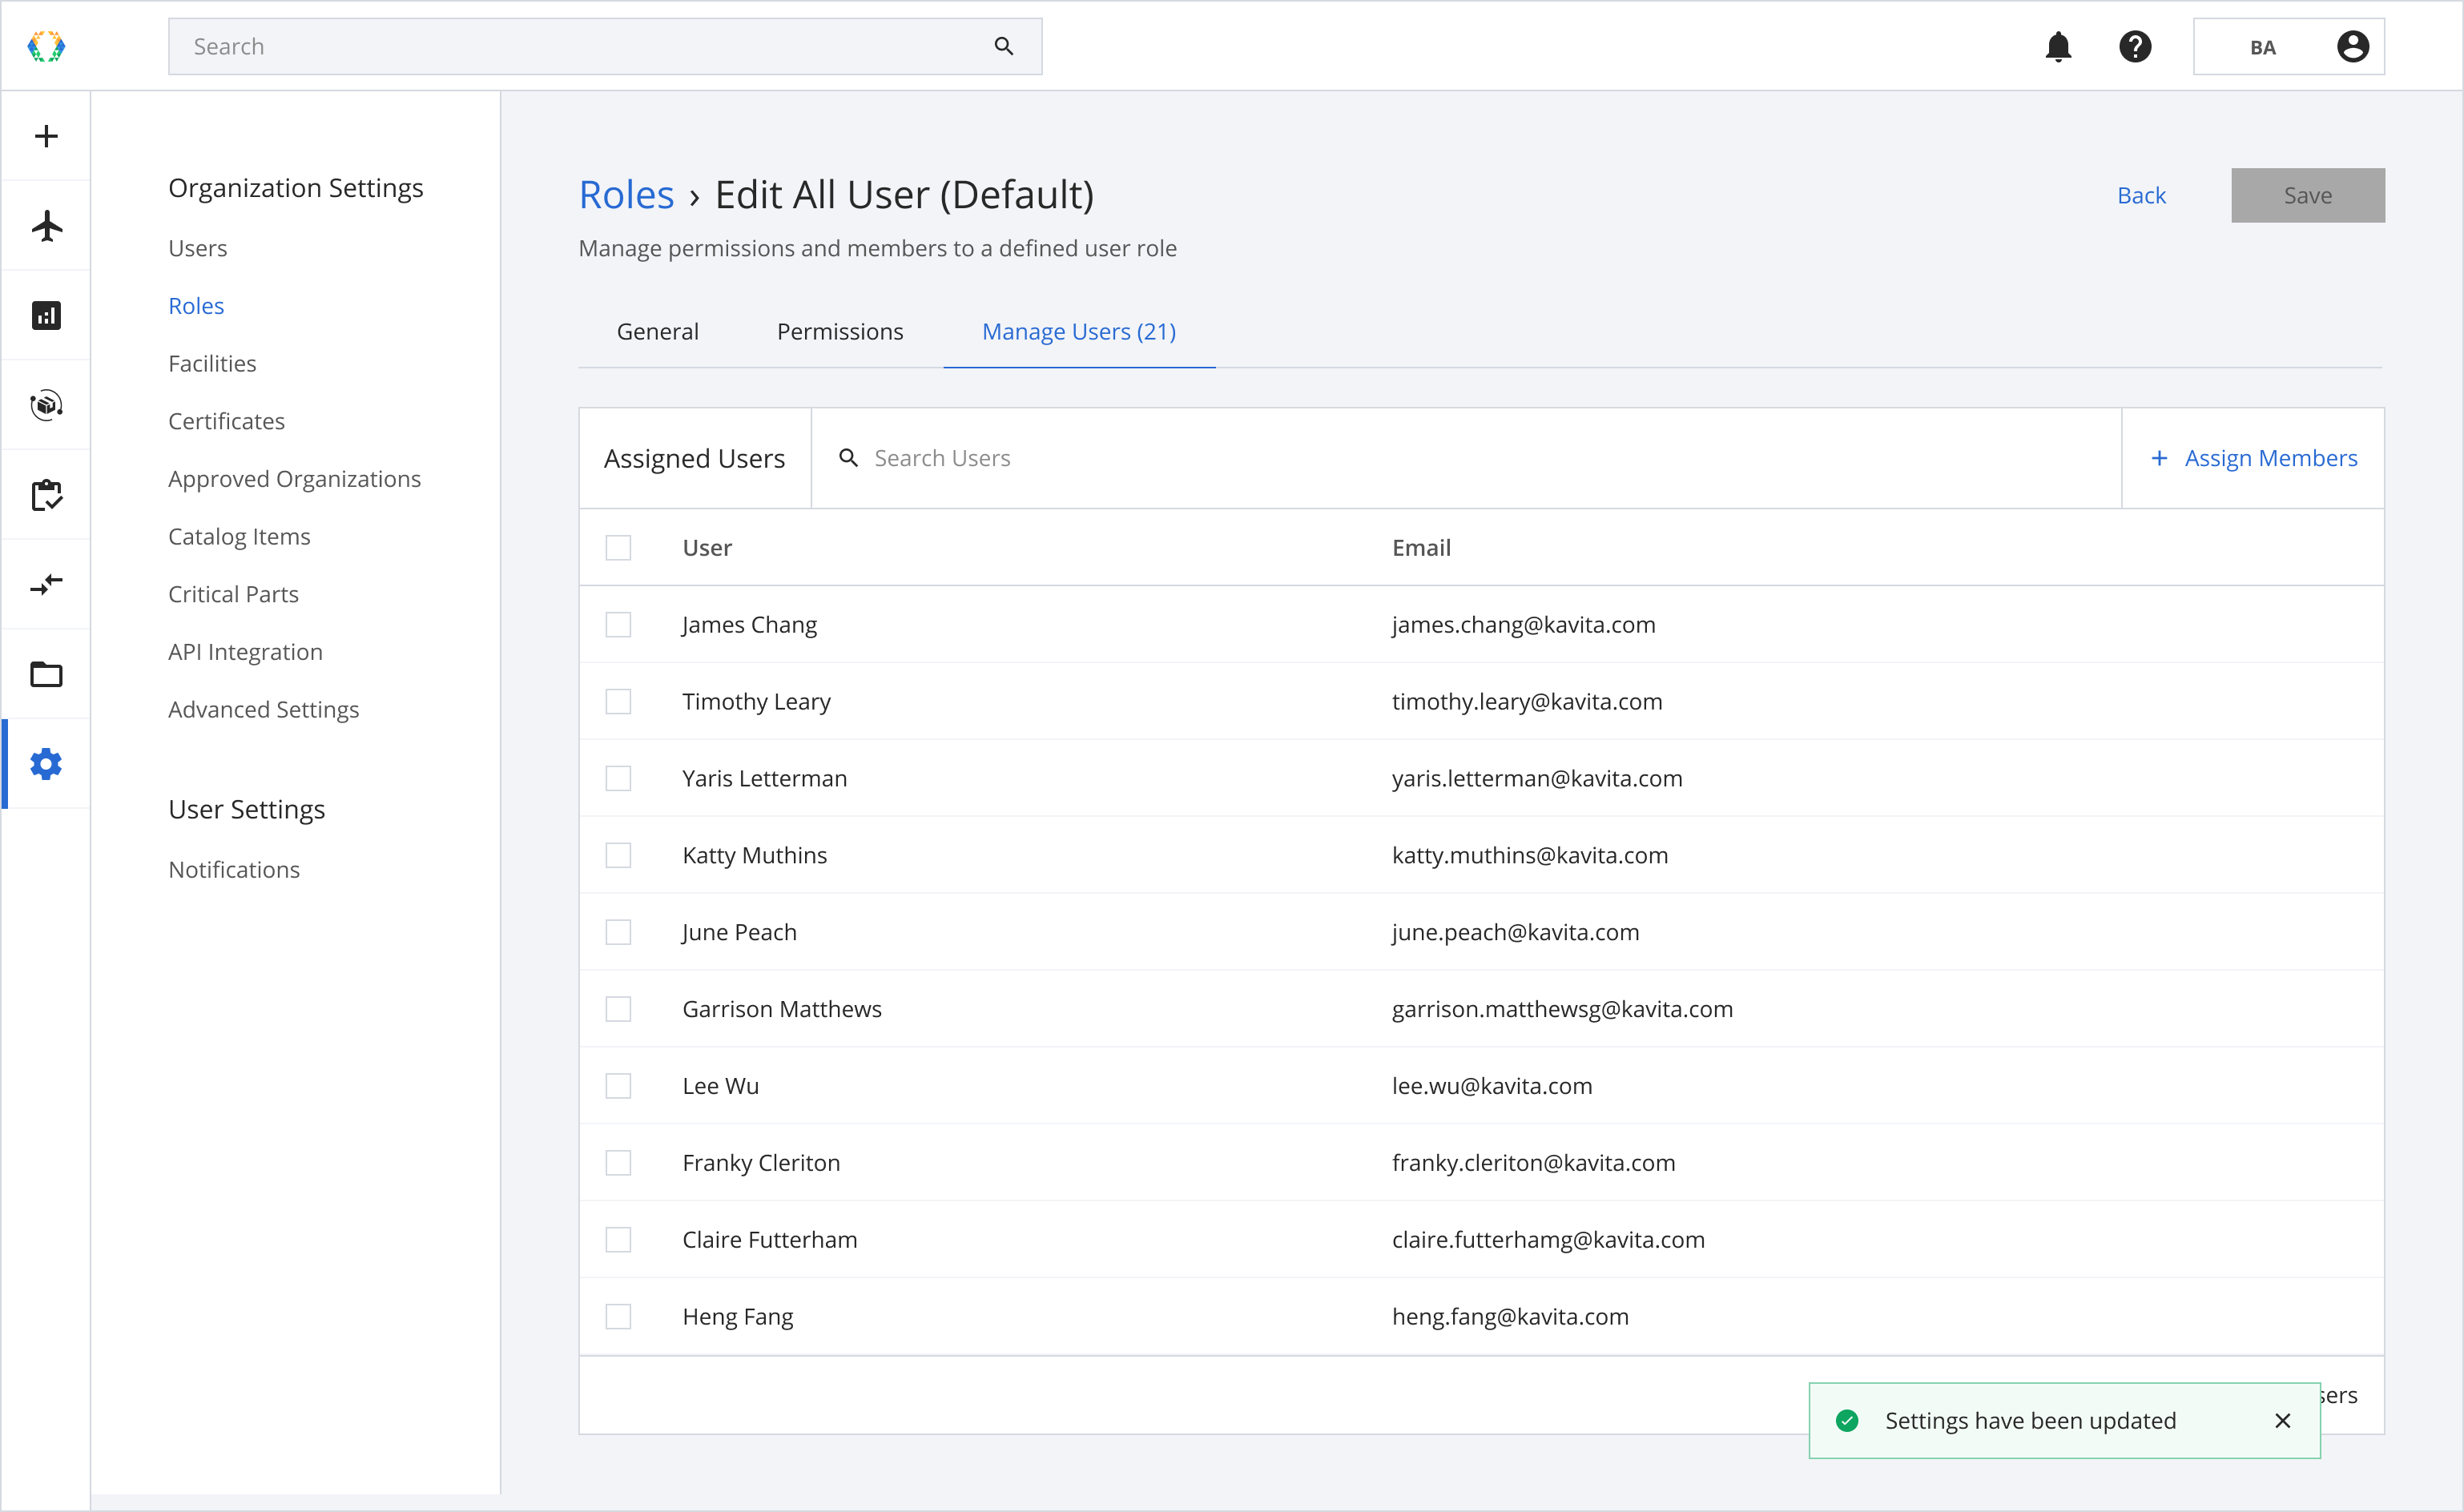This screenshot has width=2464, height=1512.
Task: Switch to the General tab
Action: pyautogui.click(x=657, y=331)
